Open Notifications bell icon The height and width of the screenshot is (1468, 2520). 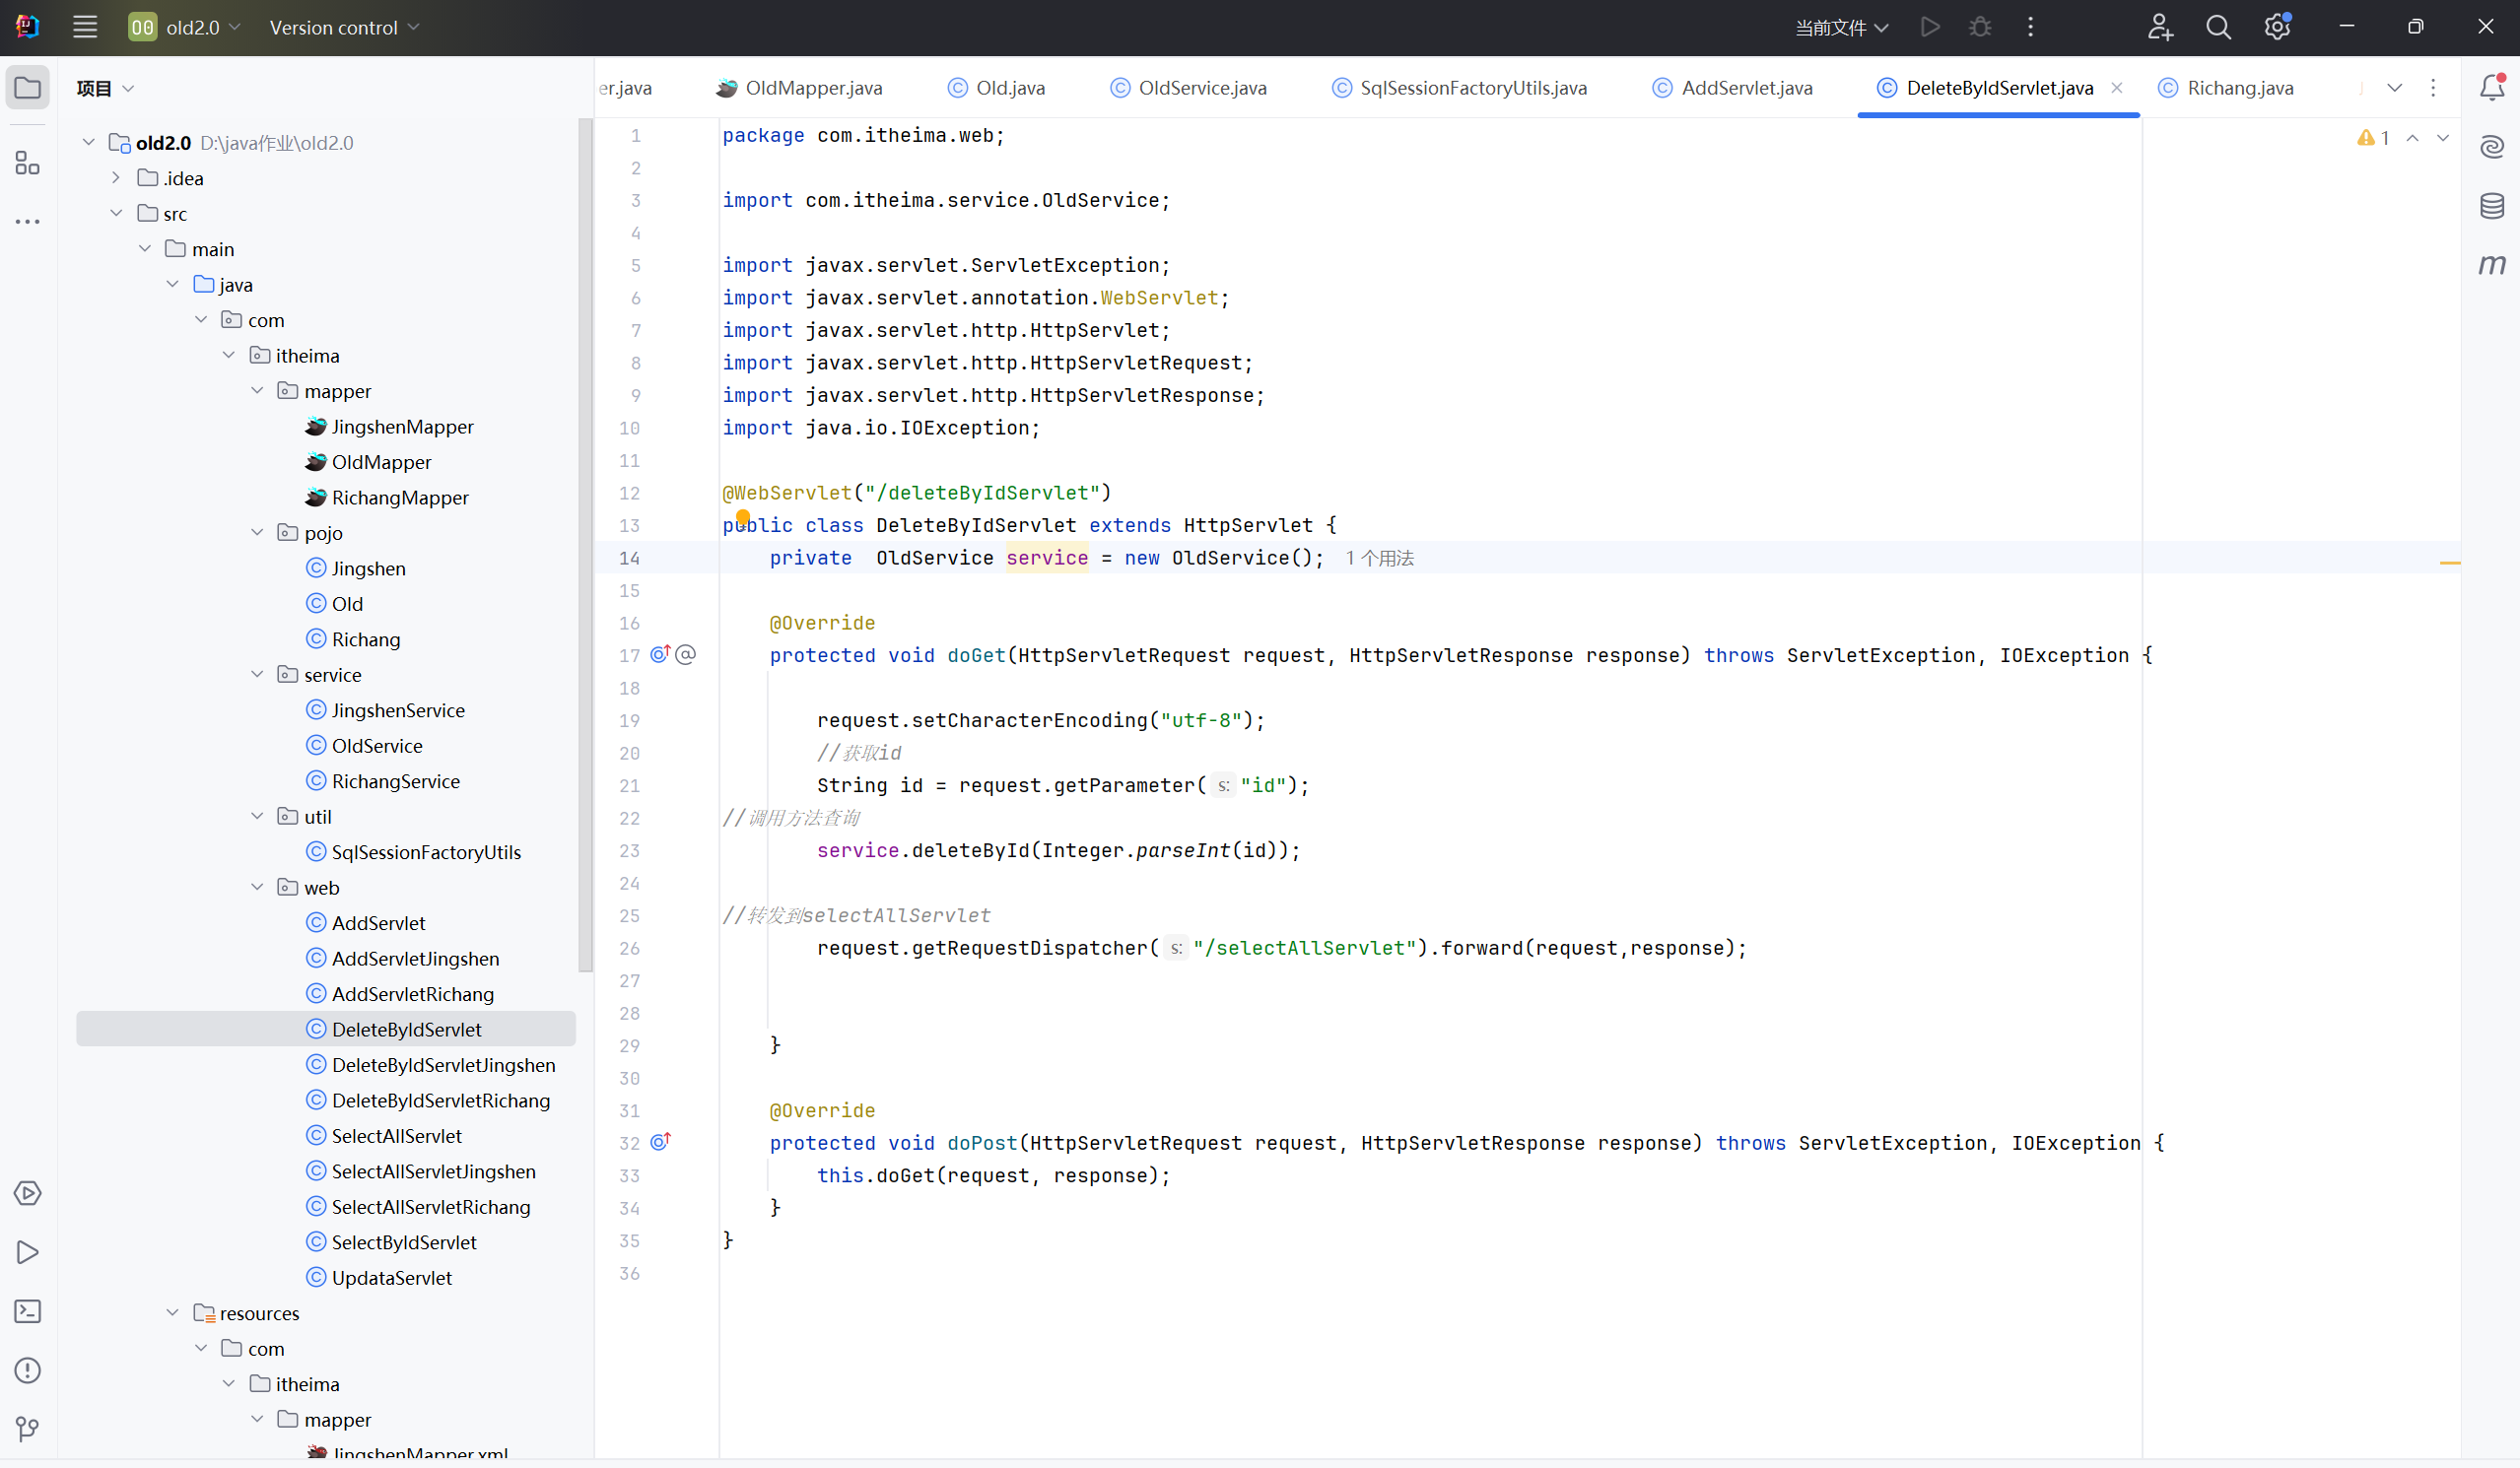tap(2491, 88)
